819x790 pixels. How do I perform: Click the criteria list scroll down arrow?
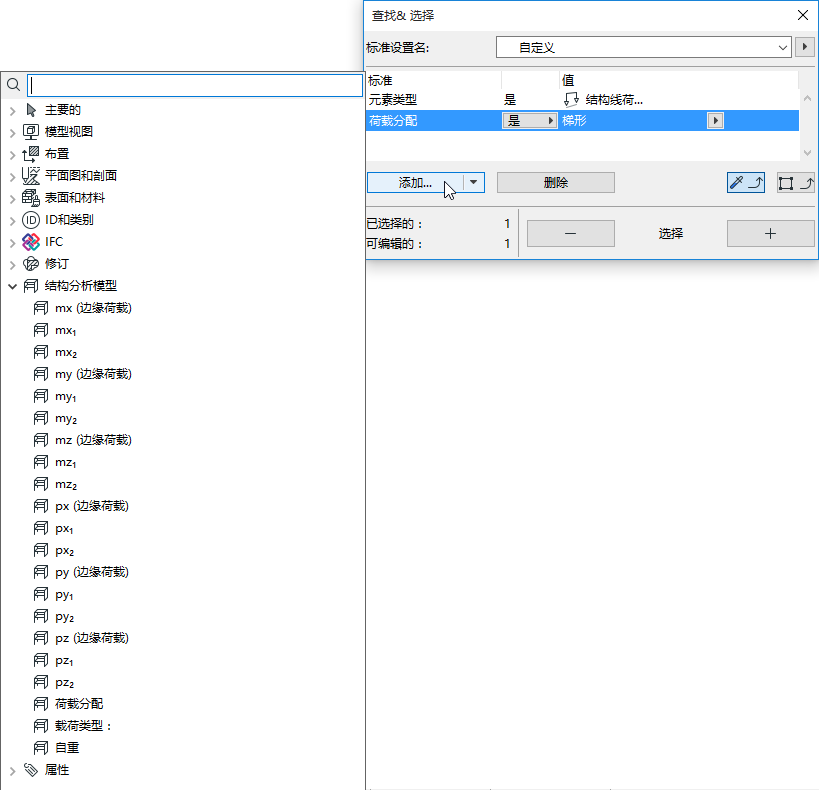tap(807, 153)
